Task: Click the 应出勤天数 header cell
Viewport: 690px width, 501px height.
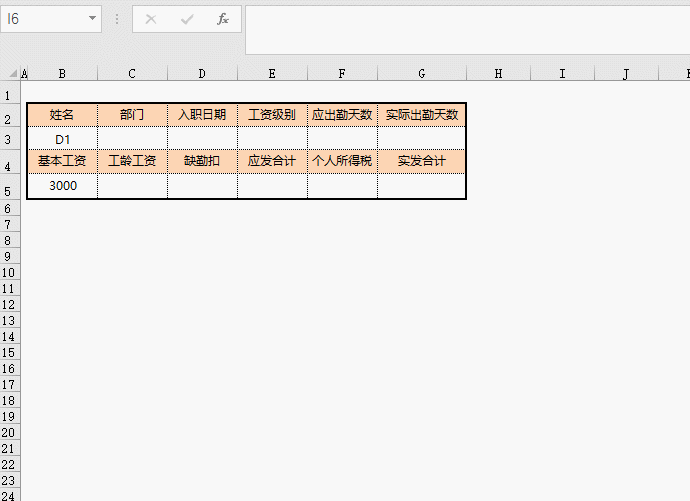Action: tap(342, 115)
